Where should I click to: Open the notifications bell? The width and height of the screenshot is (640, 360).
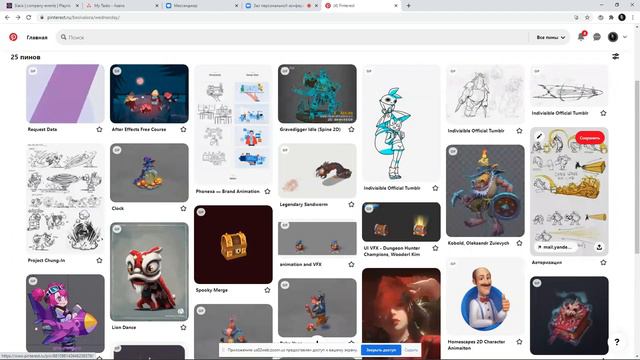(581, 37)
